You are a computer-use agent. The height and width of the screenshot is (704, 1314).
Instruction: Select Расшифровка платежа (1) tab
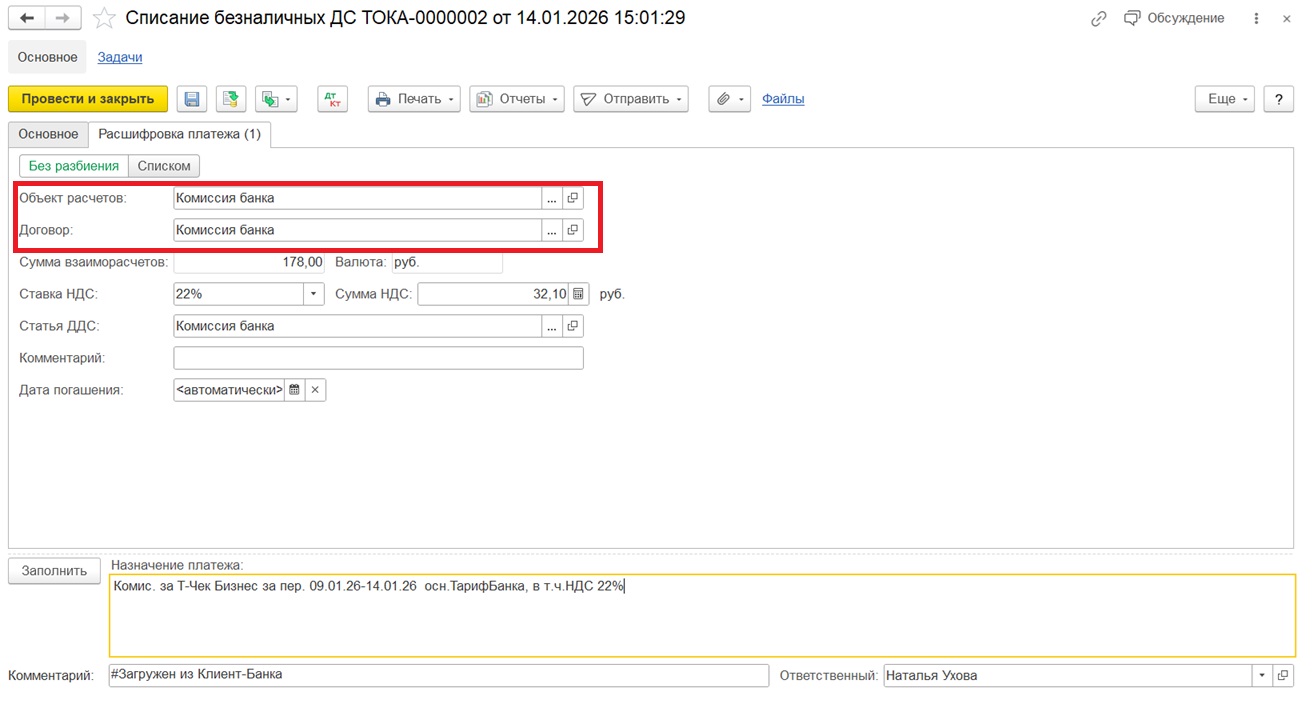(x=179, y=134)
